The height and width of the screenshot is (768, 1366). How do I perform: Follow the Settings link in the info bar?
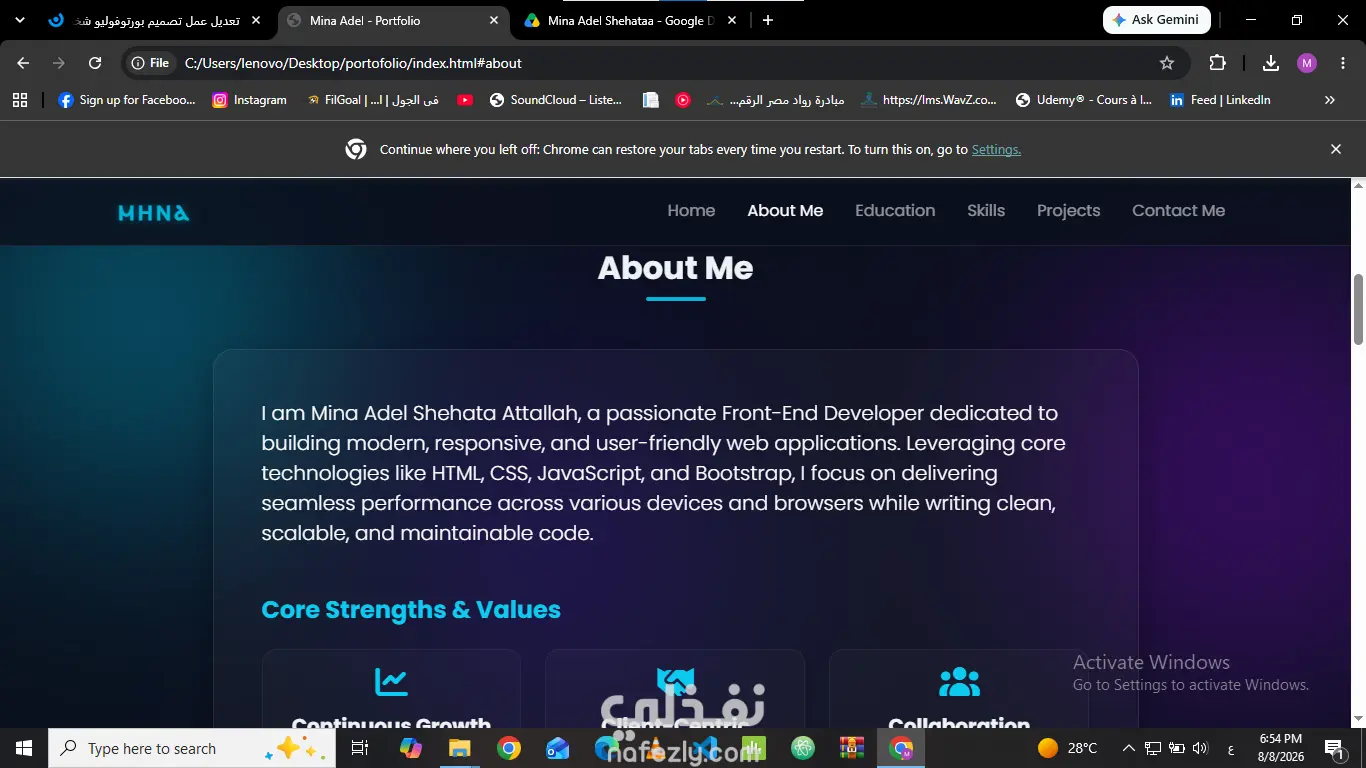click(x=996, y=149)
